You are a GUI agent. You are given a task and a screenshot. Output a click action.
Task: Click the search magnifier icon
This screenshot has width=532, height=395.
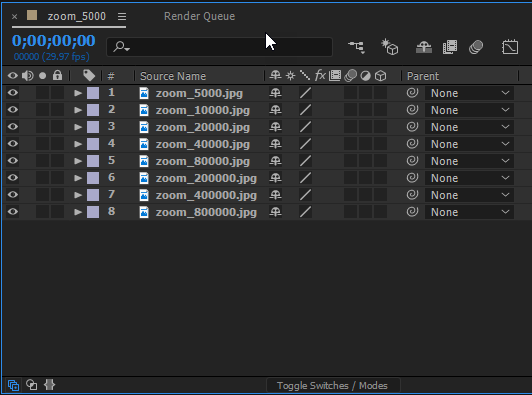(121, 46)
